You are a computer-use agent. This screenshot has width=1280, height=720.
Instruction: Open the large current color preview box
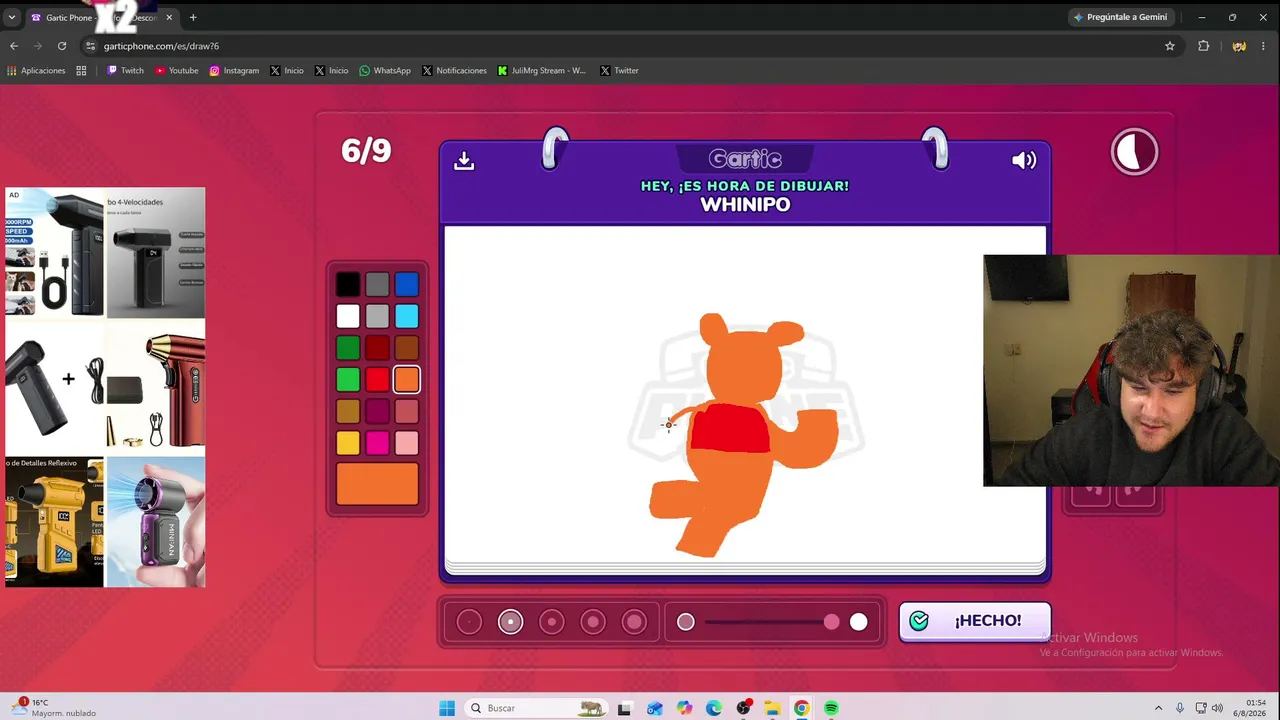pyautogui.click(x=377, y=484)
